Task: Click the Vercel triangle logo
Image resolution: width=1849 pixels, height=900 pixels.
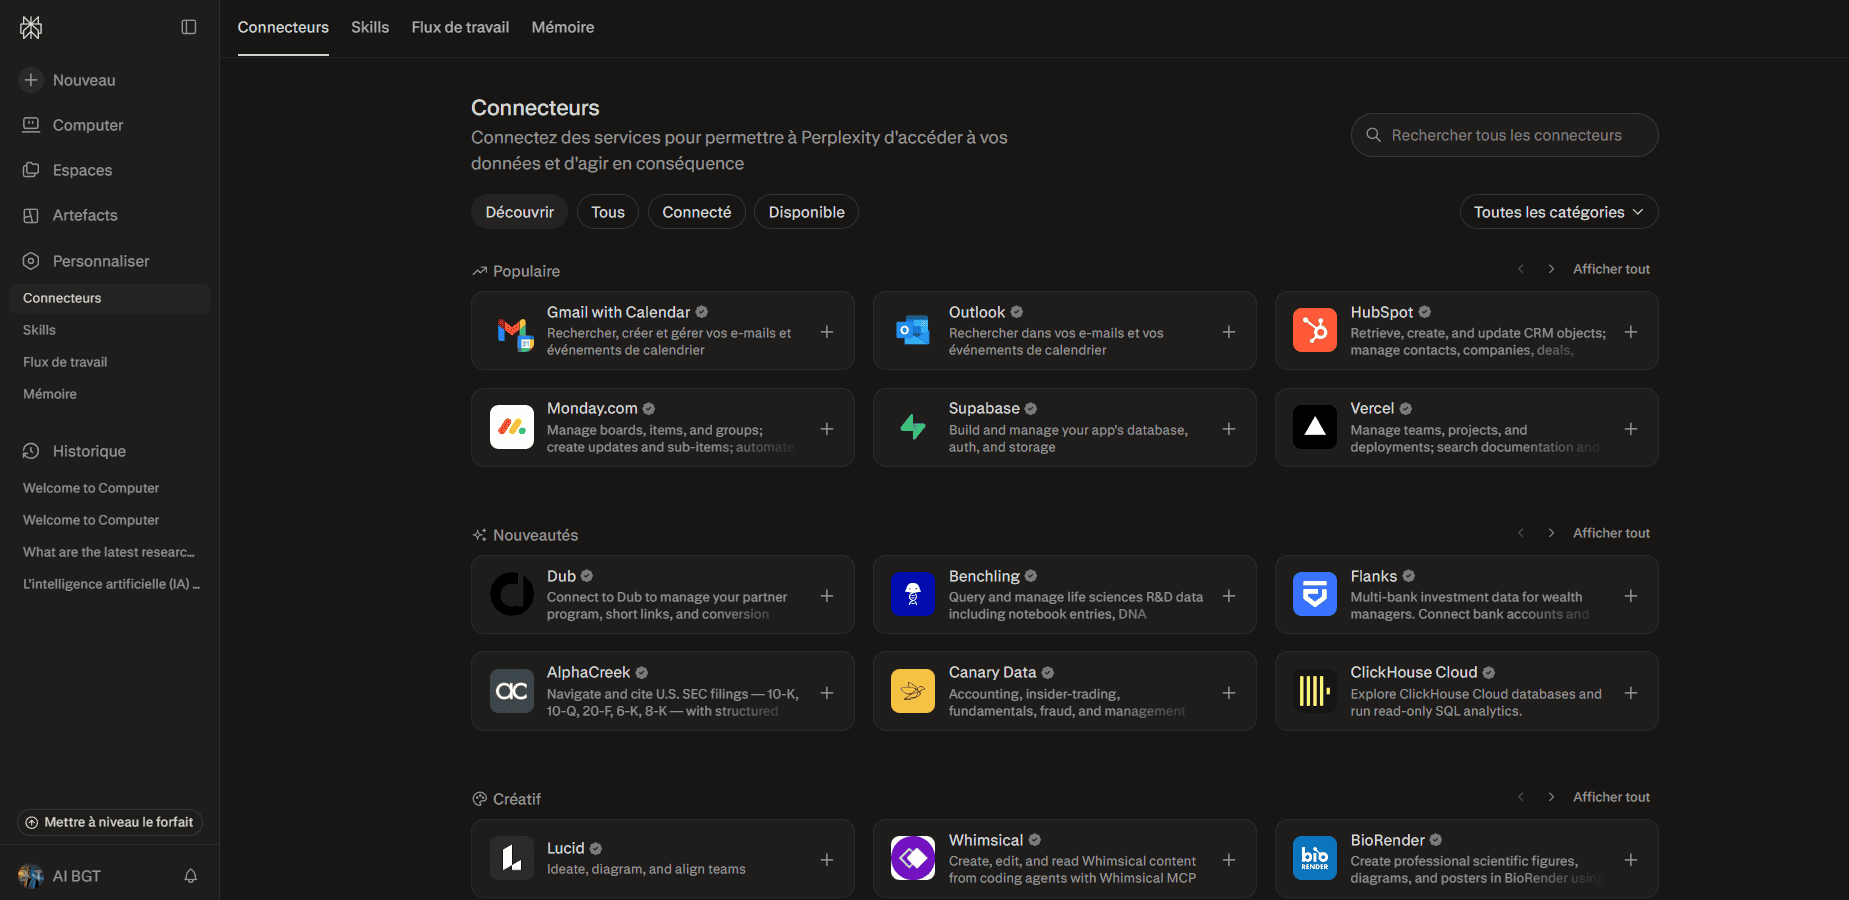Action: pos(1315,427)
